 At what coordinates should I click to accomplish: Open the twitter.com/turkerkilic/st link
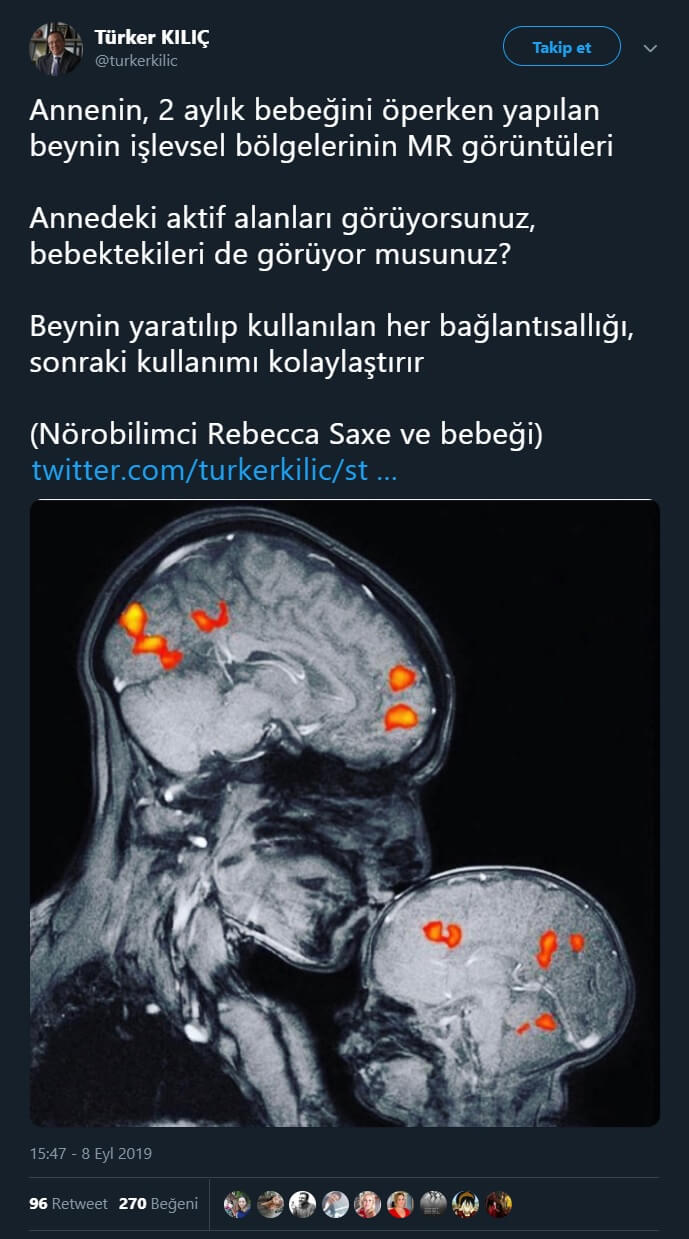pos(214,470)
